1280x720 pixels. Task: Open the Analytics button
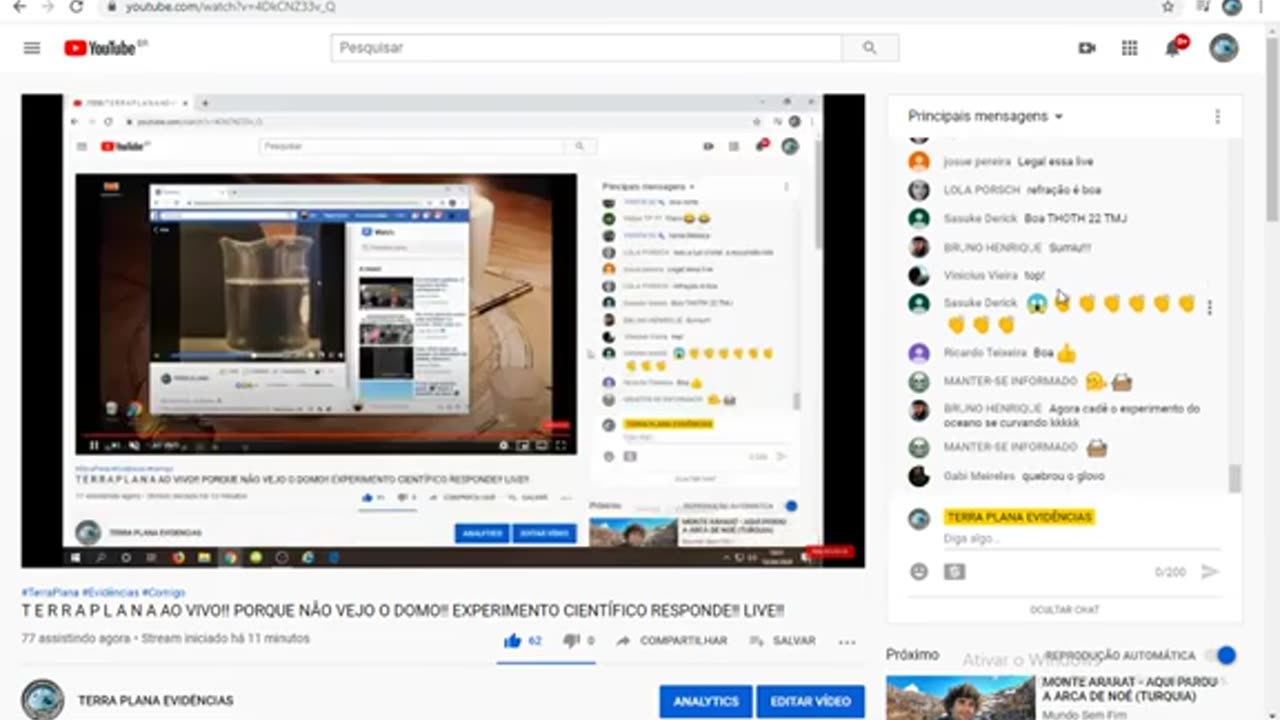[x=706, y=702]
